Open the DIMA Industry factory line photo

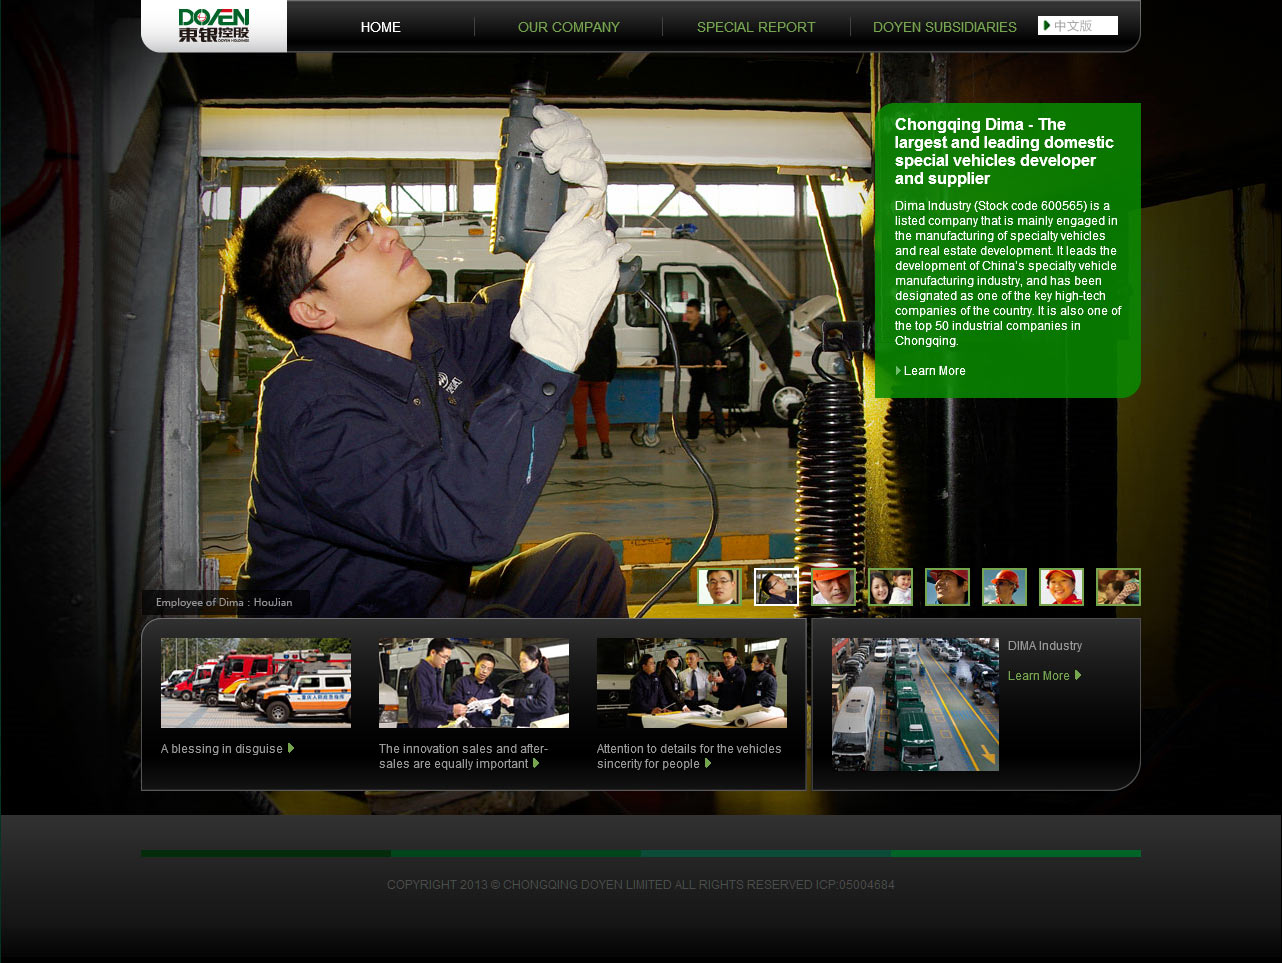click(x=915, y=704)
